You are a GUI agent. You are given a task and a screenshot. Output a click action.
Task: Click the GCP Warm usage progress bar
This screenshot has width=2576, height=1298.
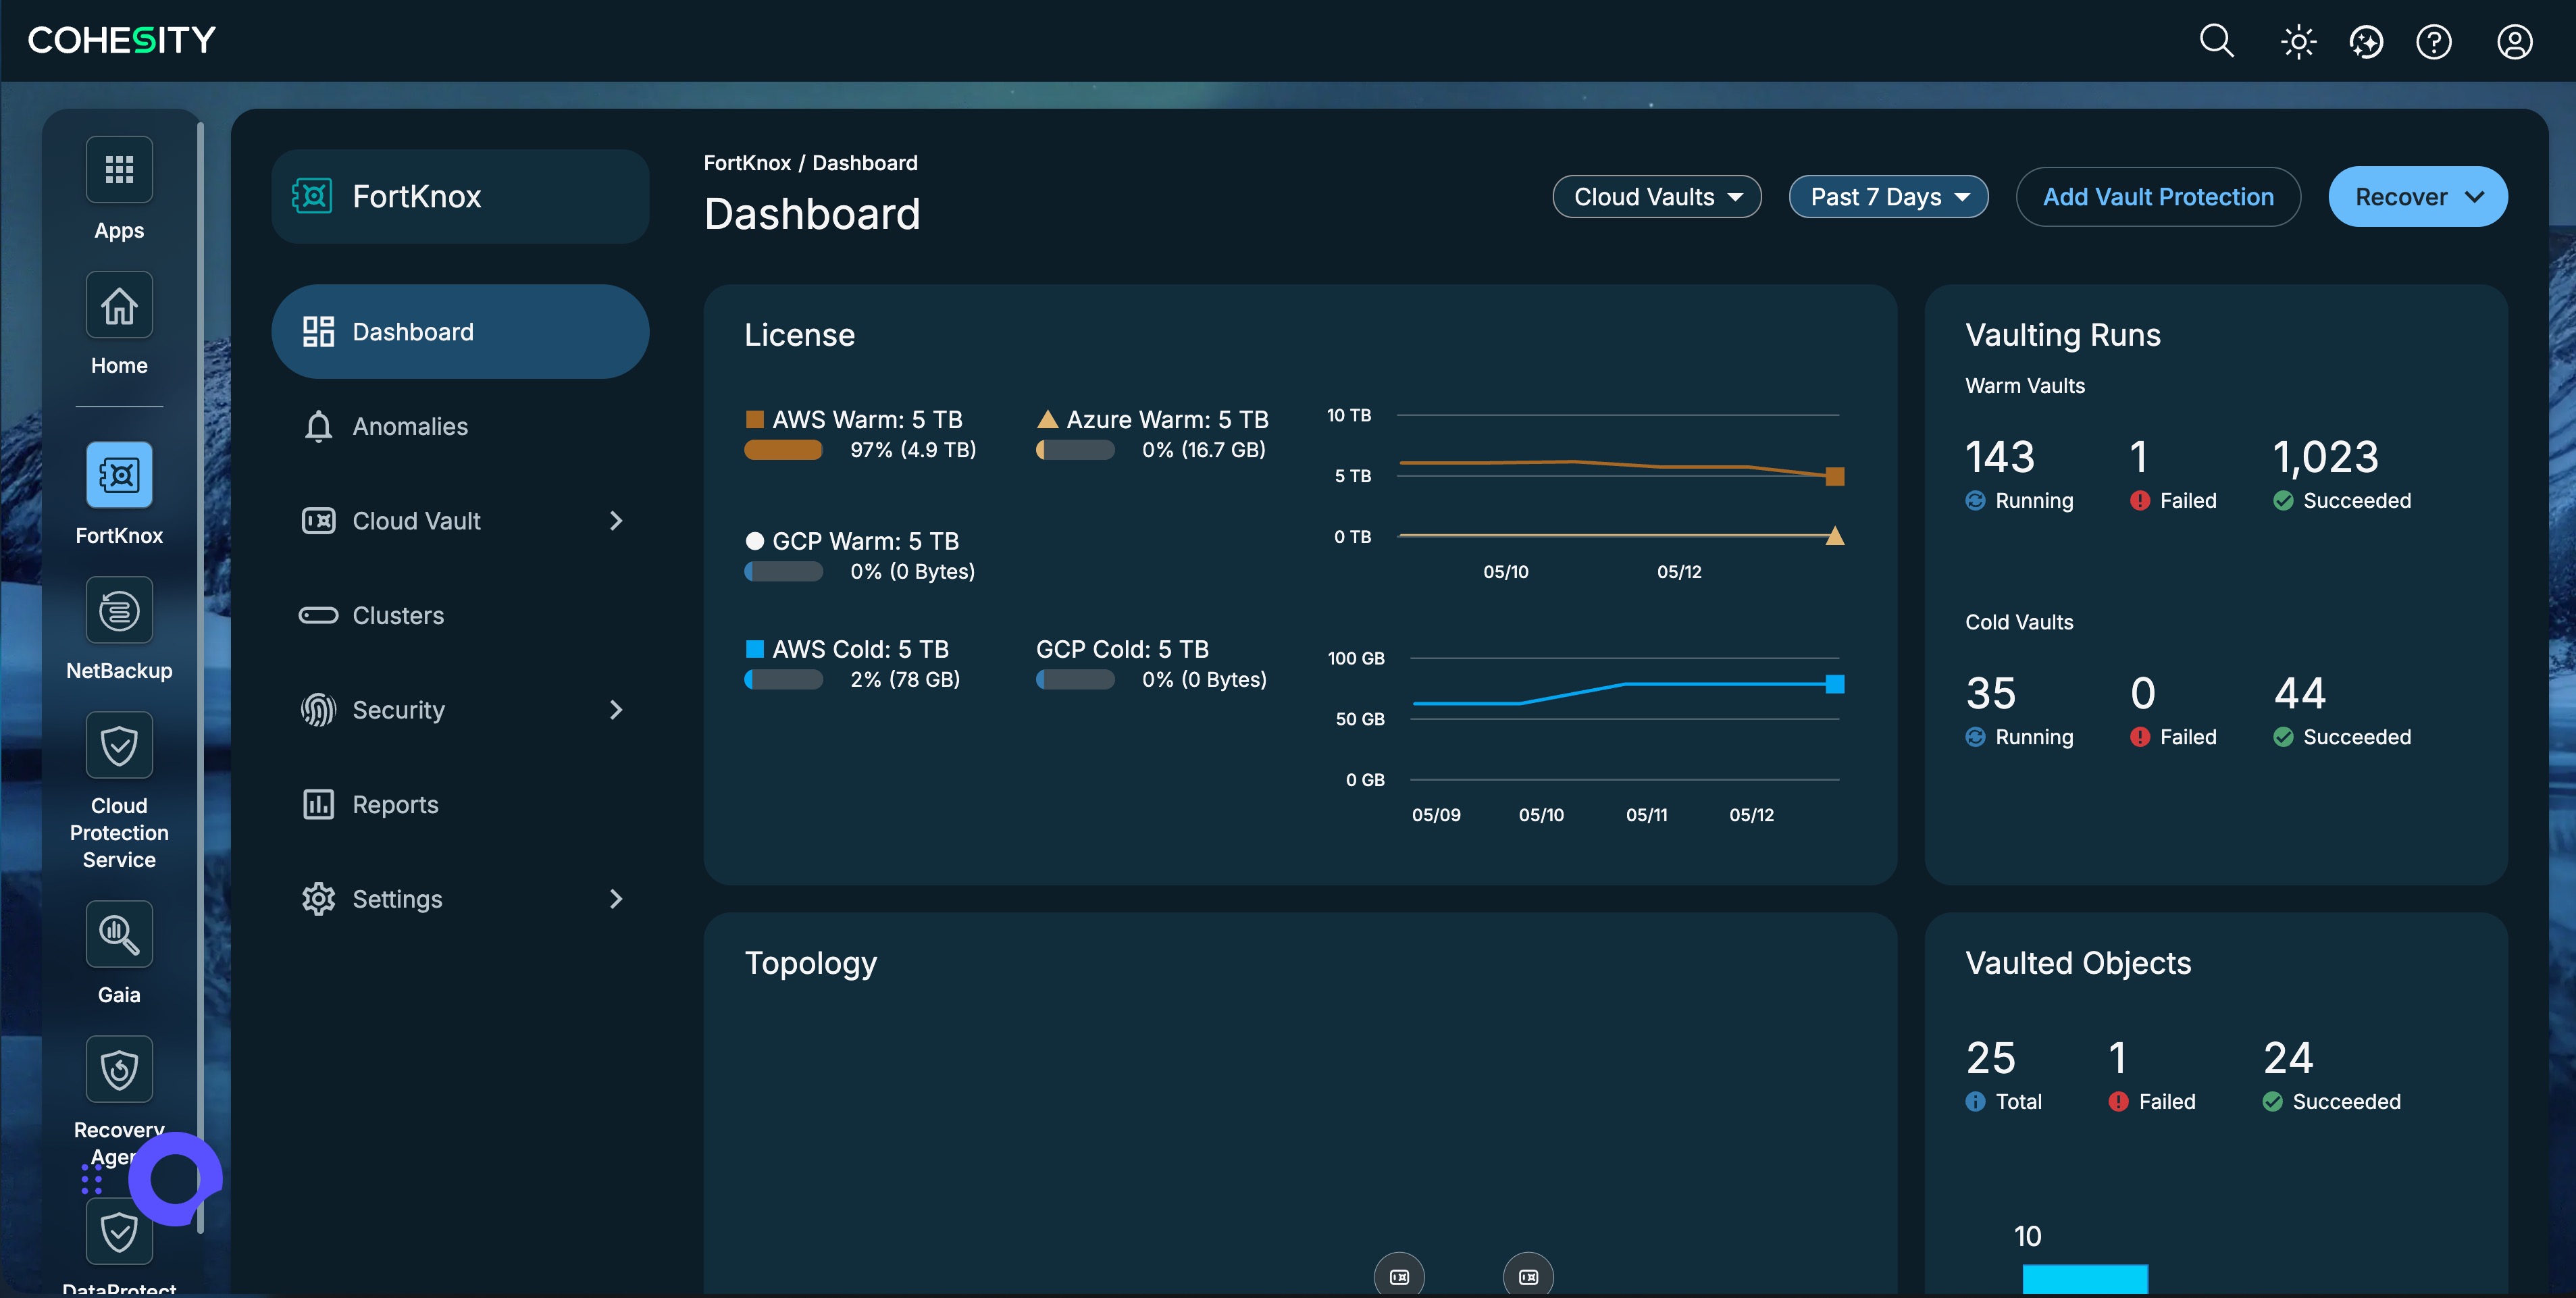(x=783, y=572)
